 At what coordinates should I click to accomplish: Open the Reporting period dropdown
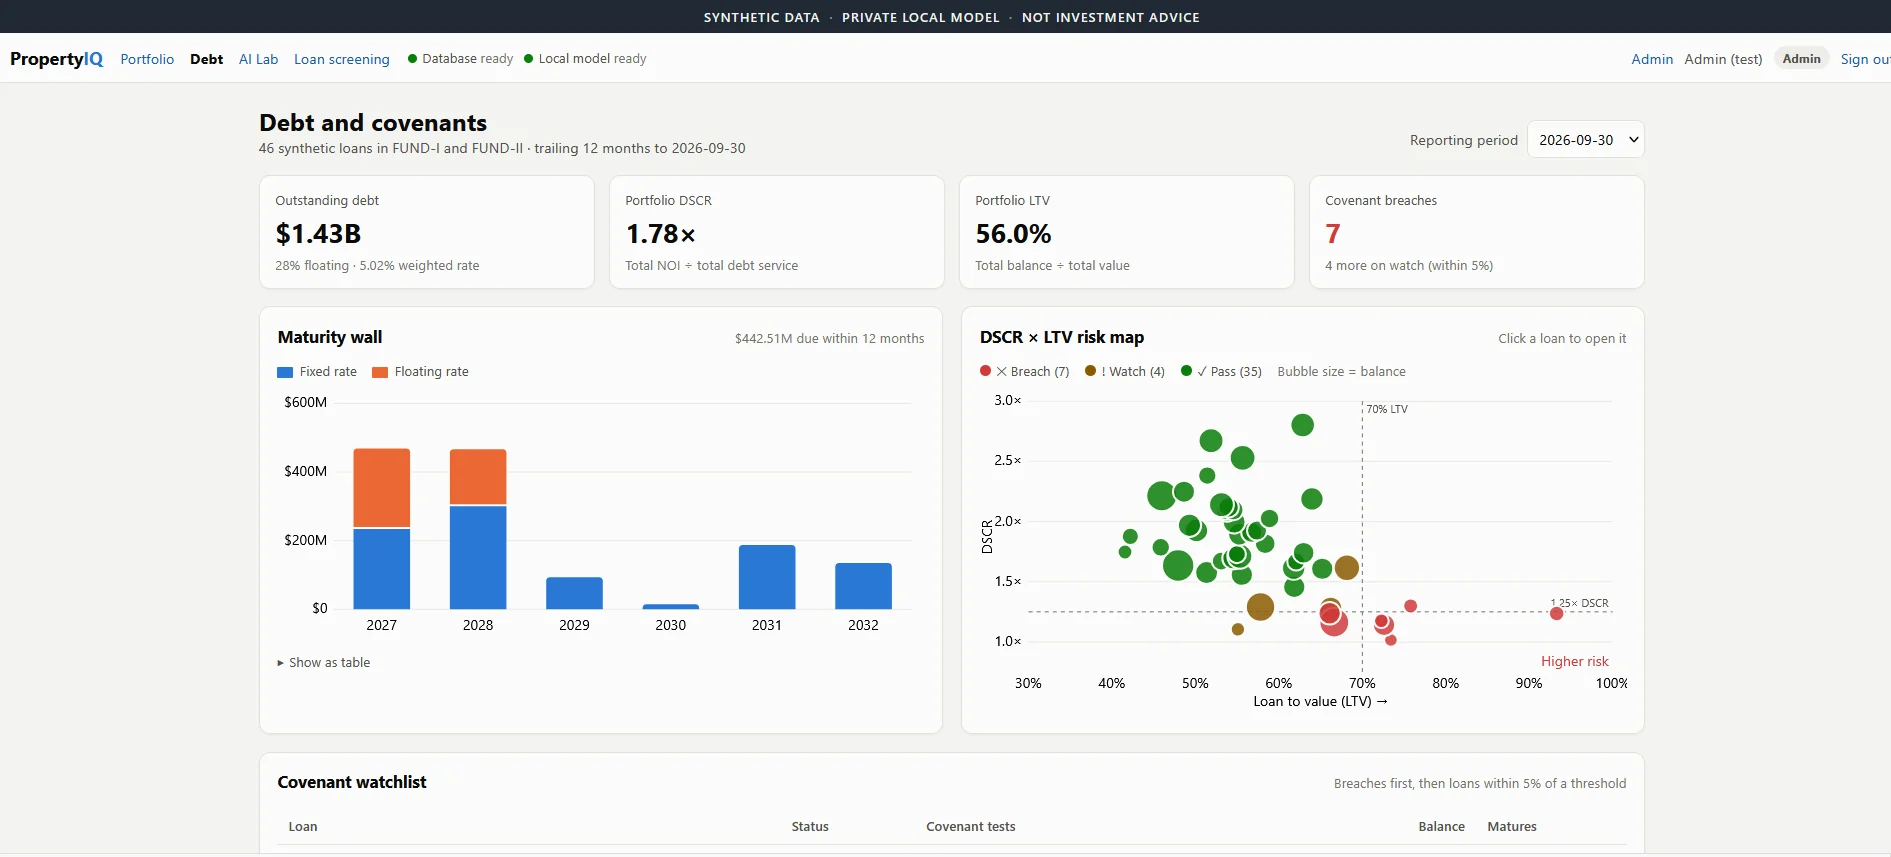click(x=1586, y=140)
